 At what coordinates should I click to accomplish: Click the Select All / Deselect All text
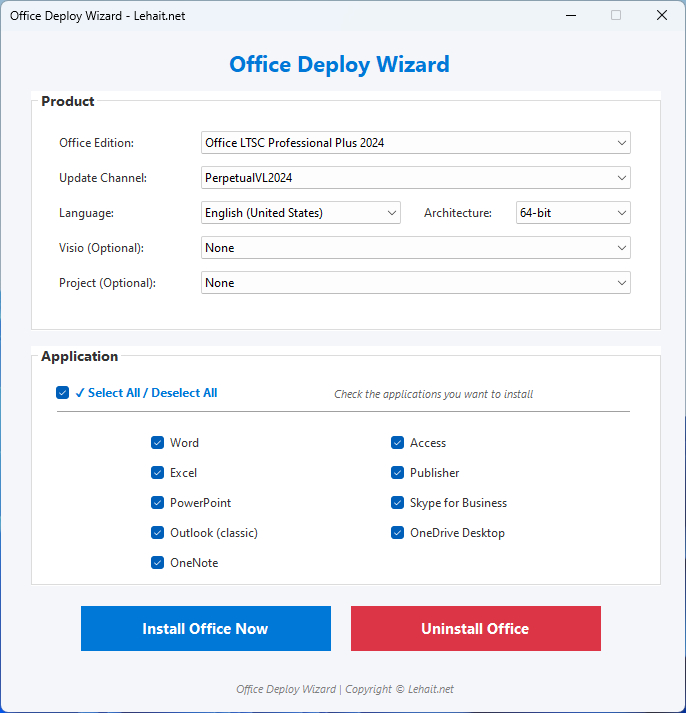pos(153,393)
